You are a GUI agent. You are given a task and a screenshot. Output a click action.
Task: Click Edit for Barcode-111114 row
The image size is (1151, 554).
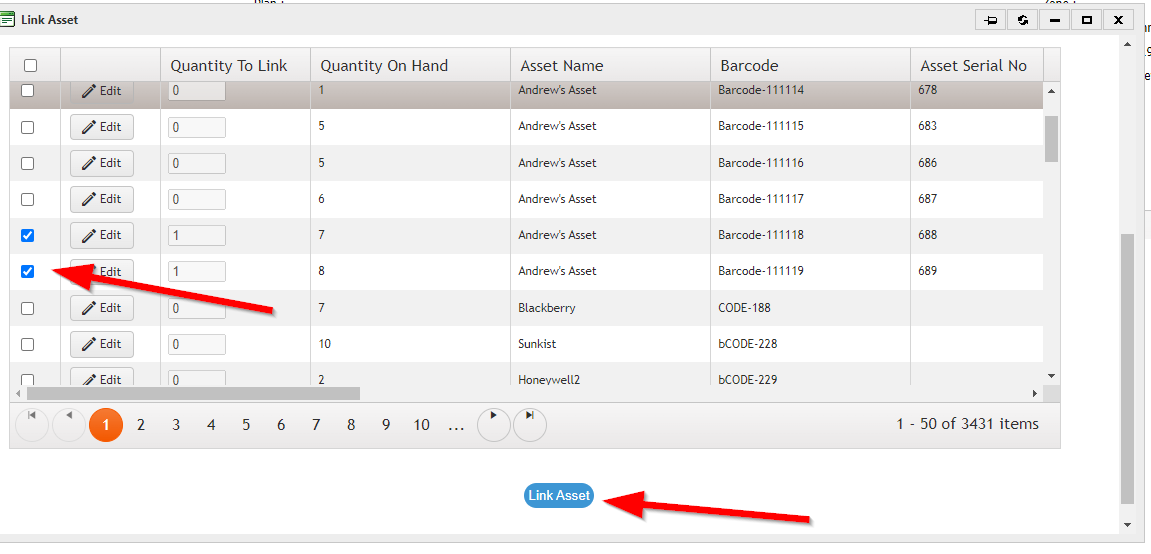(102, 91)
